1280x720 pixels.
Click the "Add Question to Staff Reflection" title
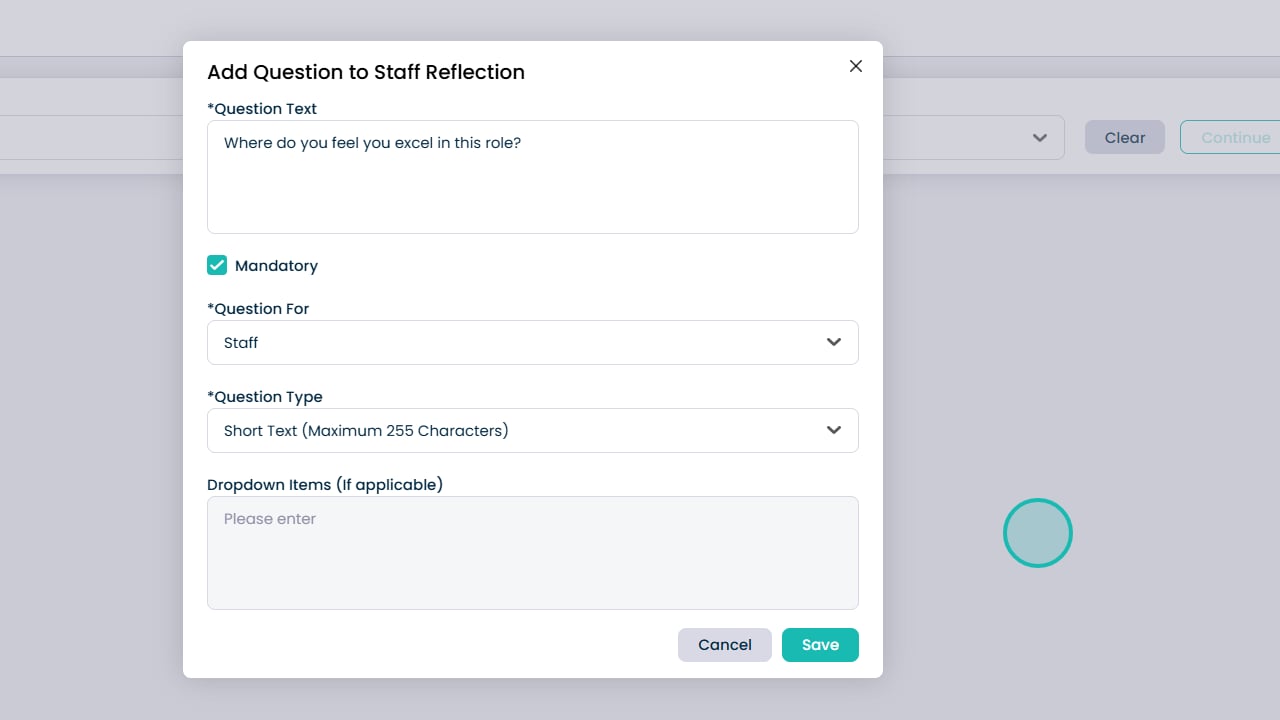(366, 72)
